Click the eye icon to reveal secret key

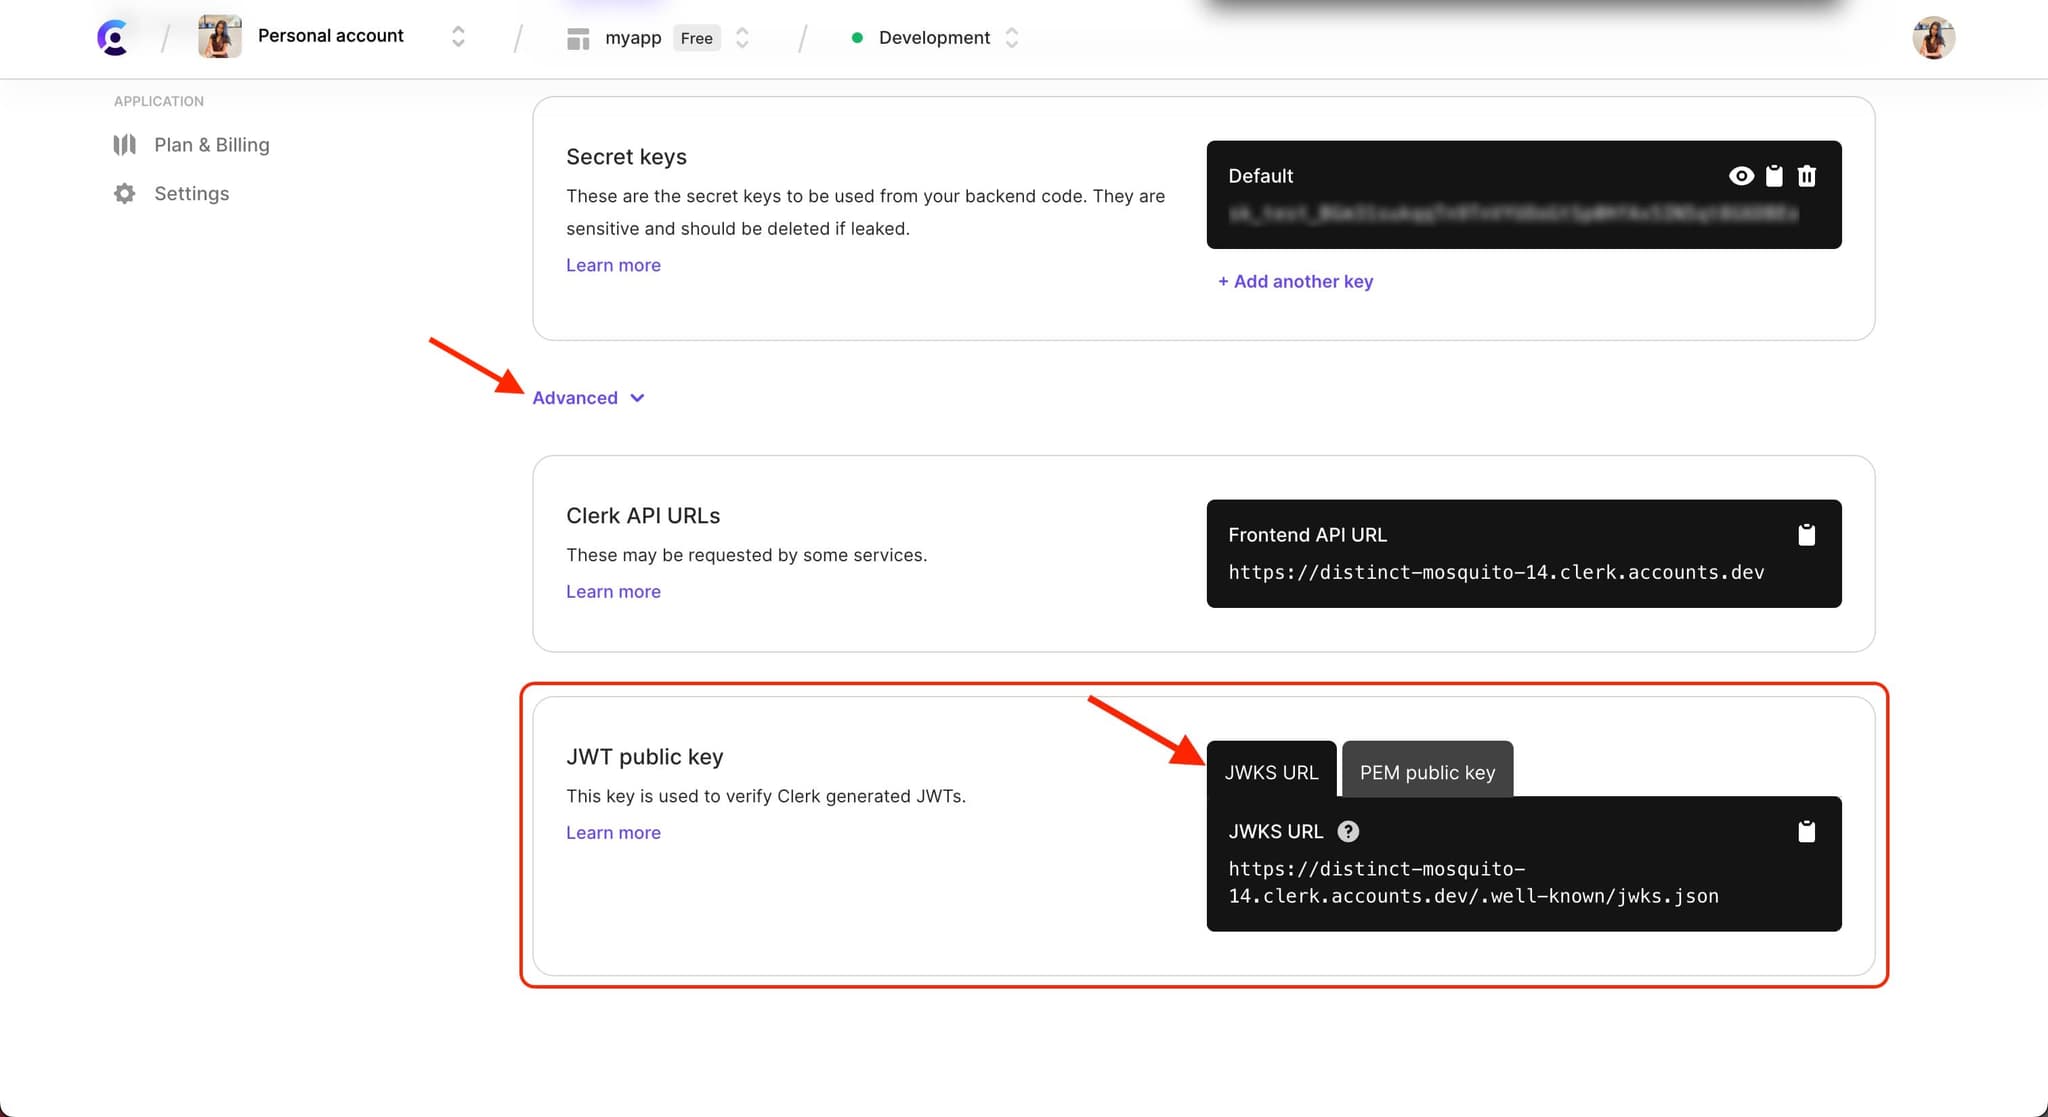[x=1741, y=175]
